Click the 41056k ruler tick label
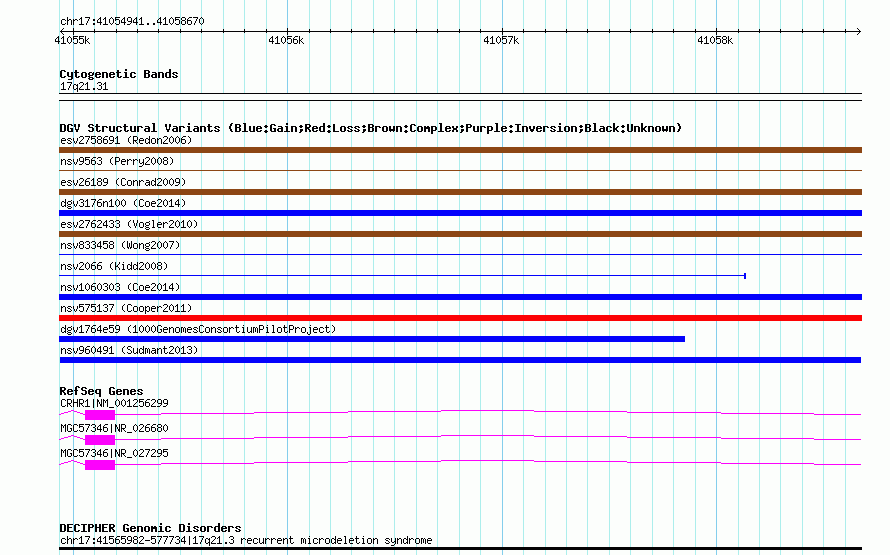 (x=286, y=40)
